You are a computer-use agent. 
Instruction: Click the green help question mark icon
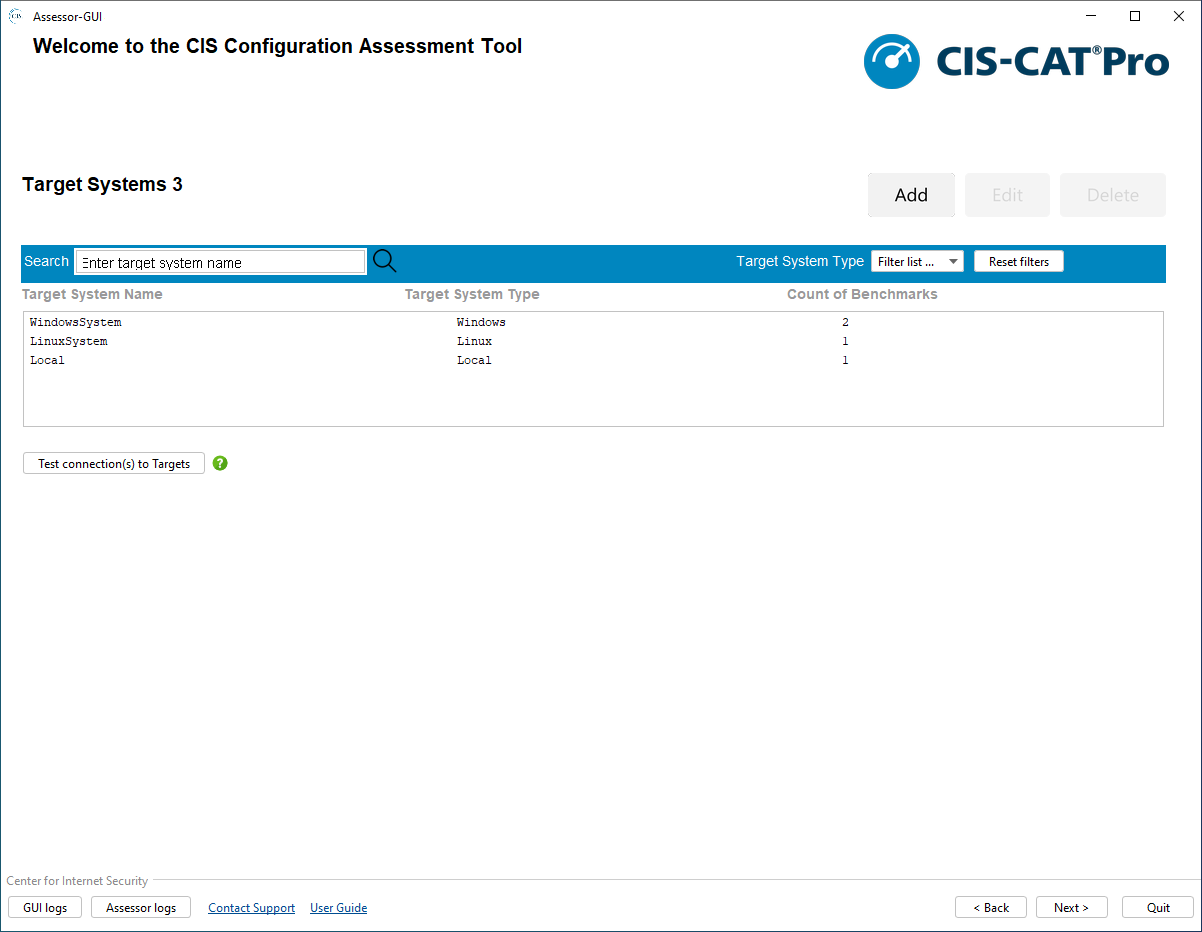coord(220,463)
